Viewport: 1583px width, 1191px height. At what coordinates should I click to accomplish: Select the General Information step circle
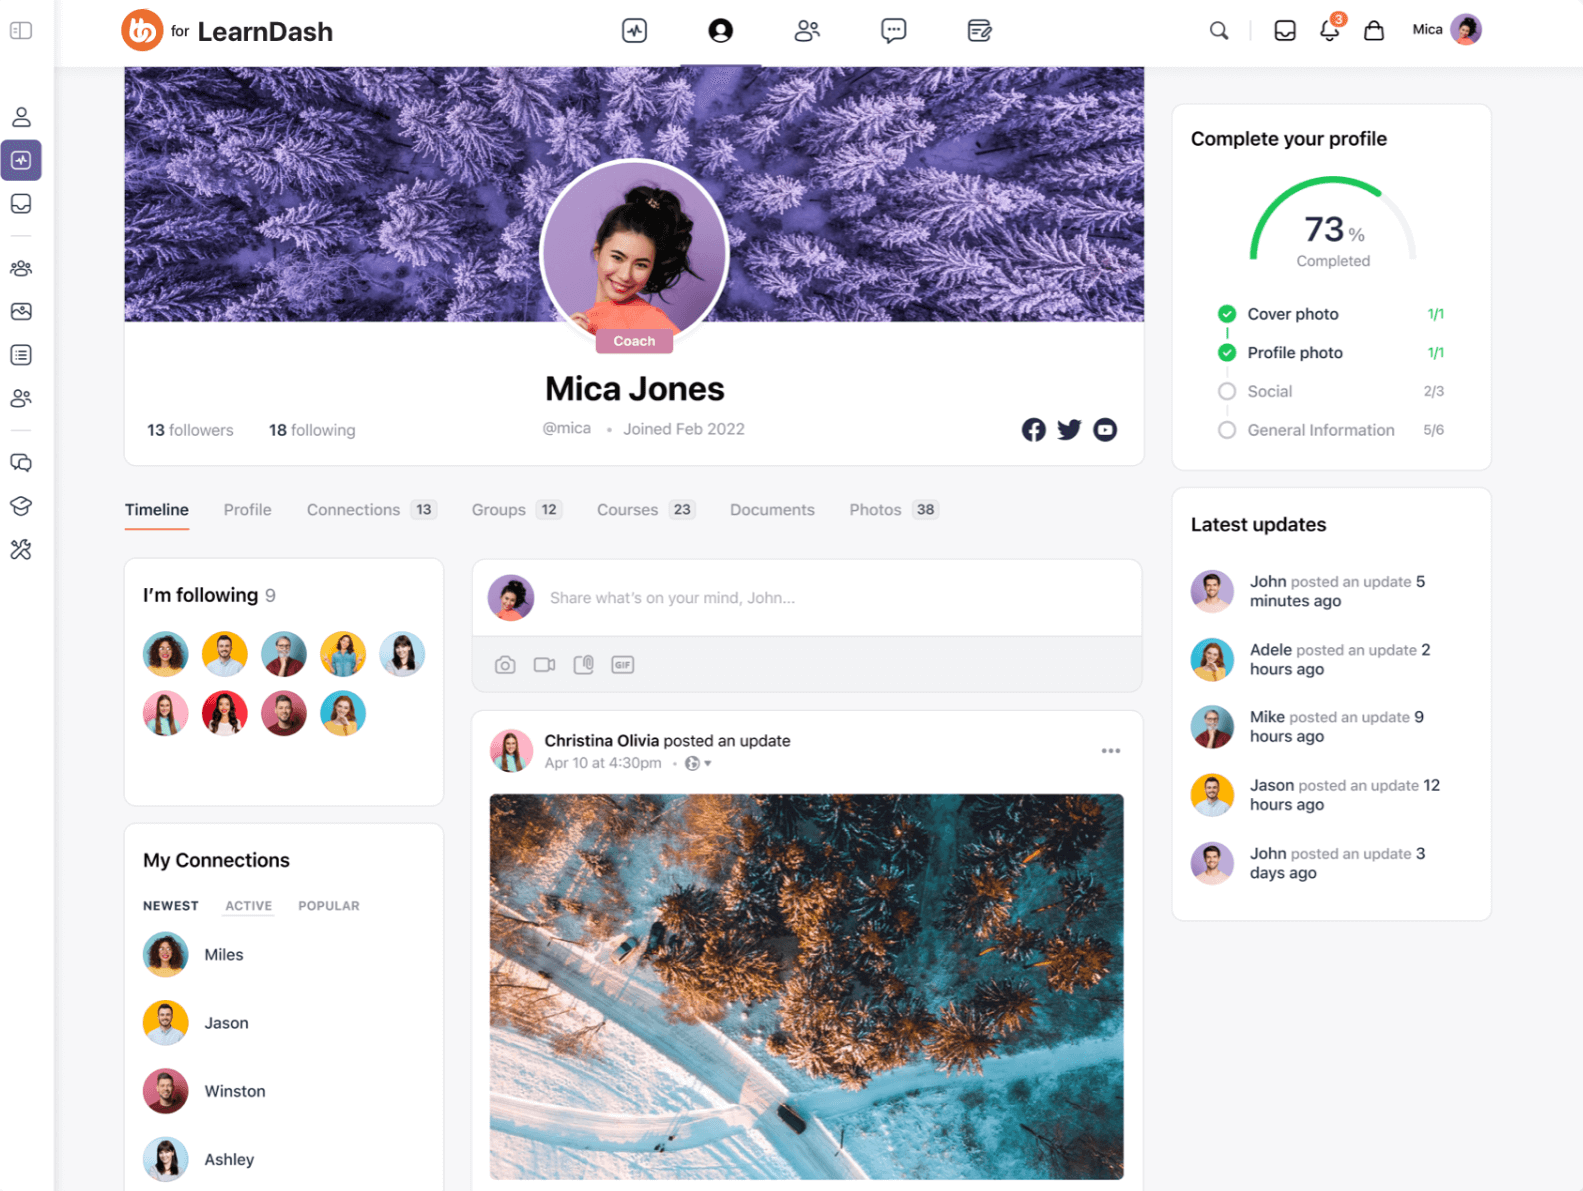[x=1227, y=430]
